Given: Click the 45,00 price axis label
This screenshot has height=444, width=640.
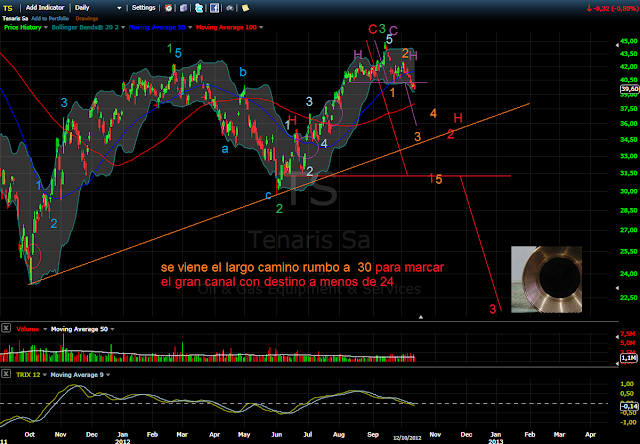Looking at the screenshot, I should pos(629,41).
